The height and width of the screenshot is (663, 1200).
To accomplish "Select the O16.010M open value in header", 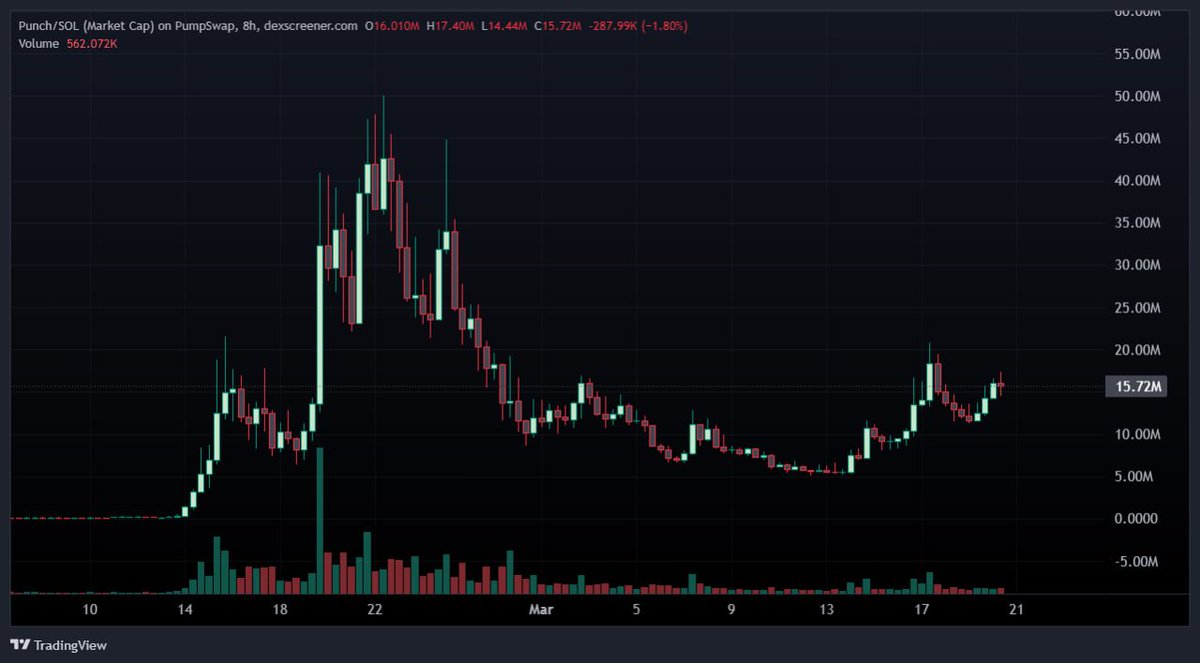I will click(x=394, y=26).
